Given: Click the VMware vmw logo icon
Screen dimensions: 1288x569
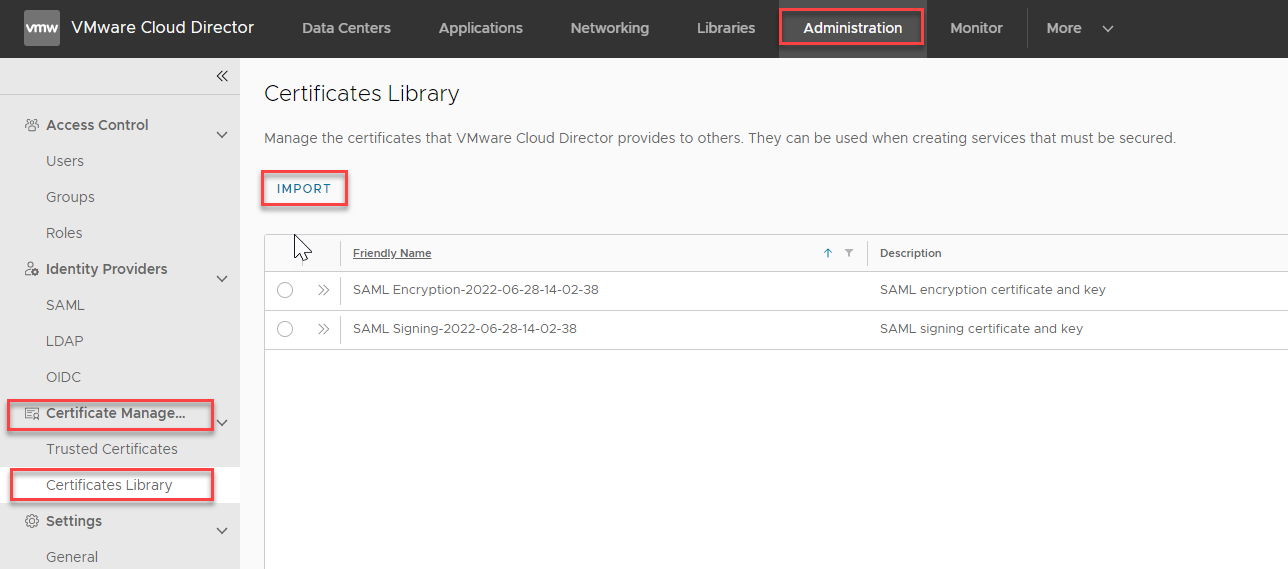Looking at the screenshot, I should pyautogui.click(x=41, y=28).
